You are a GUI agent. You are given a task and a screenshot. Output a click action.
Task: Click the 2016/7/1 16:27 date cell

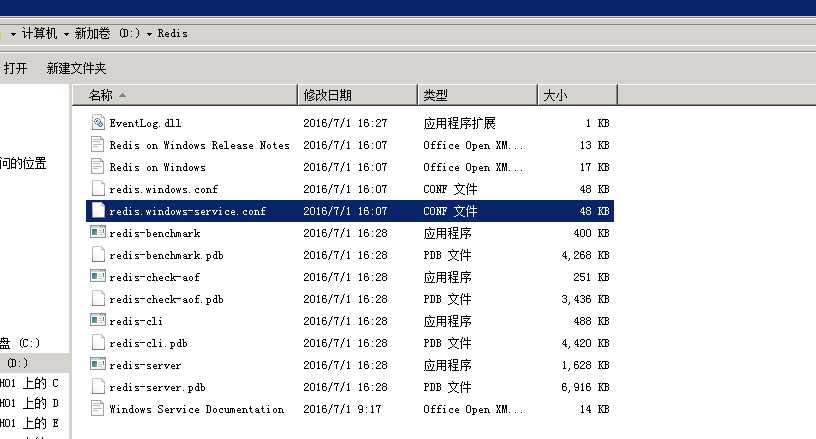(x=345, y=123)
